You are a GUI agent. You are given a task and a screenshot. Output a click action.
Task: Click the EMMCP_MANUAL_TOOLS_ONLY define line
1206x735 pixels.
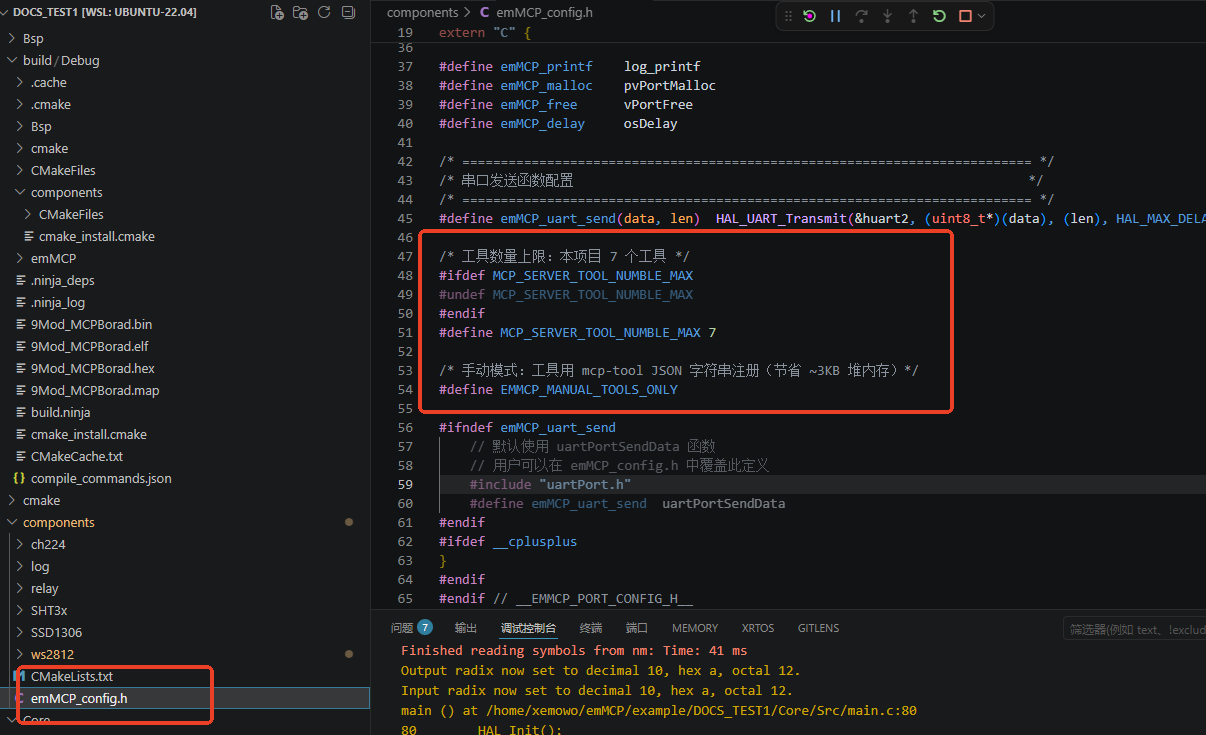(558, 389)
